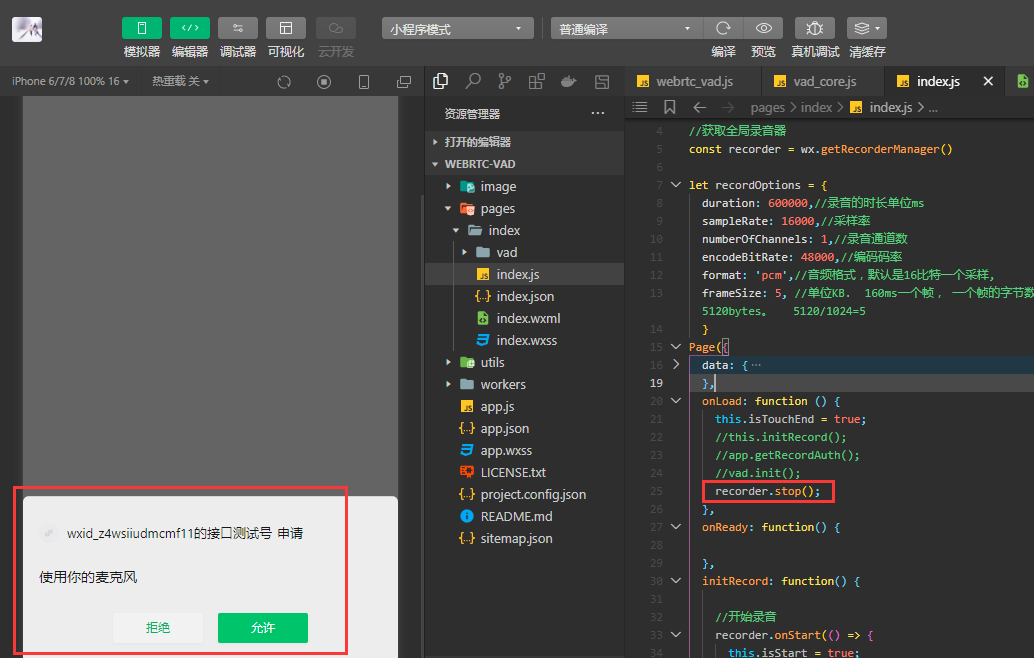Click the navigate forward arrow in the editor

[727, 107]
